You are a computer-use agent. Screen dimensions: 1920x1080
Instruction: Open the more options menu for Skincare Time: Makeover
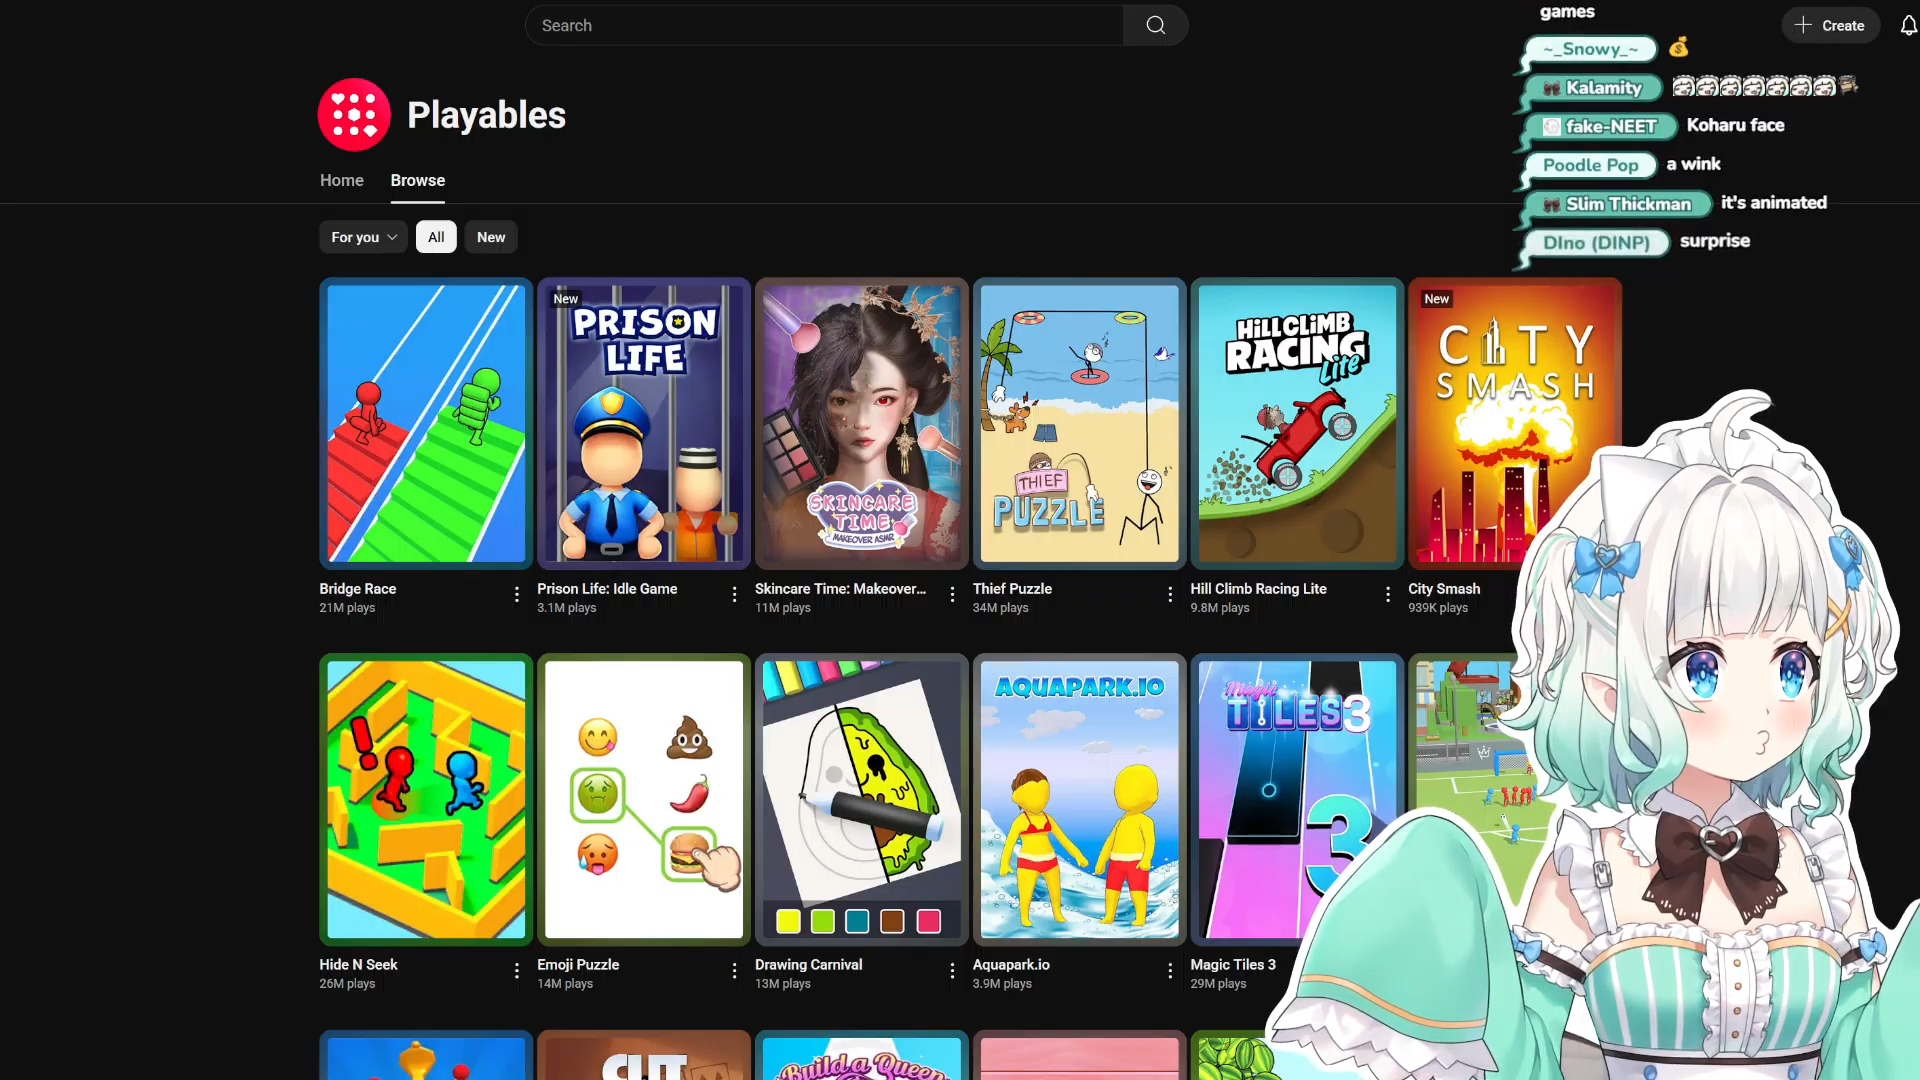tap(952, 595)
